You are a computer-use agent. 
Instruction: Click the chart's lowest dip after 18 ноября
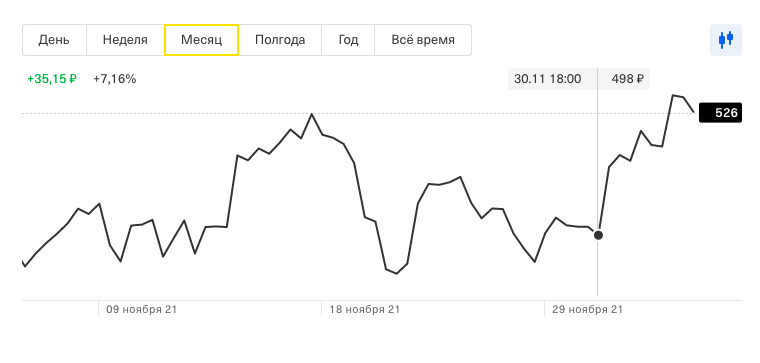coord(396,273)
